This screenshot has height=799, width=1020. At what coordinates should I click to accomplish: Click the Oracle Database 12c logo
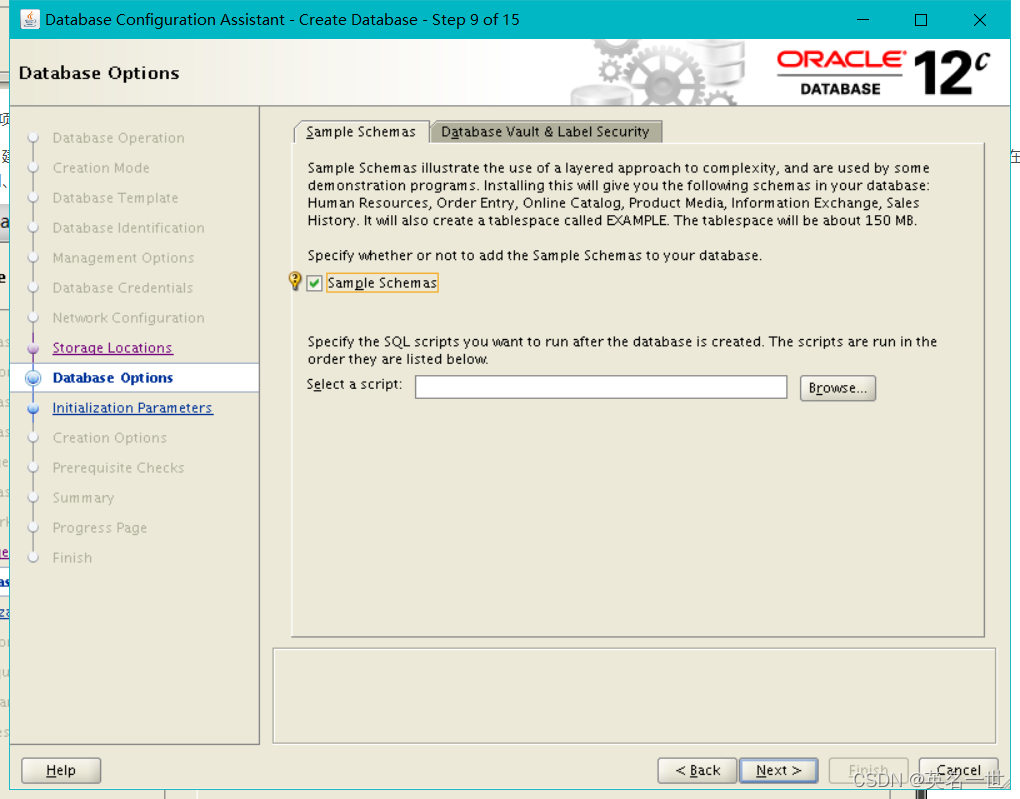pos(883,73)
